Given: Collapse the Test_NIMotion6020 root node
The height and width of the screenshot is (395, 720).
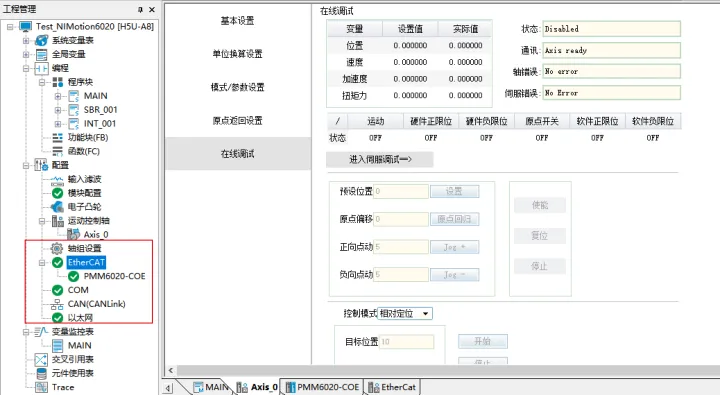Looking at the screenshot, I should coord(10,27).
